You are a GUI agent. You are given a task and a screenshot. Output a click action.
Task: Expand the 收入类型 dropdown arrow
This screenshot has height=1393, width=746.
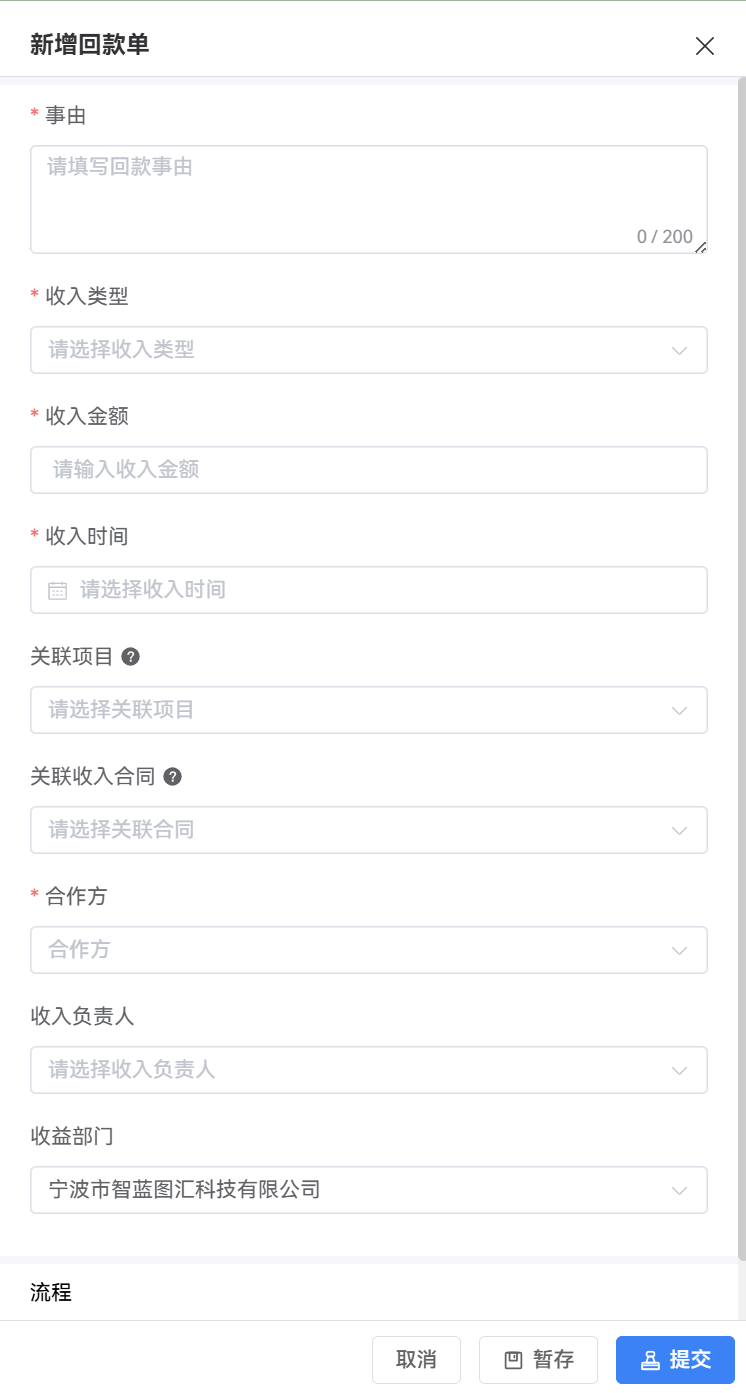(x=680, y=350)
